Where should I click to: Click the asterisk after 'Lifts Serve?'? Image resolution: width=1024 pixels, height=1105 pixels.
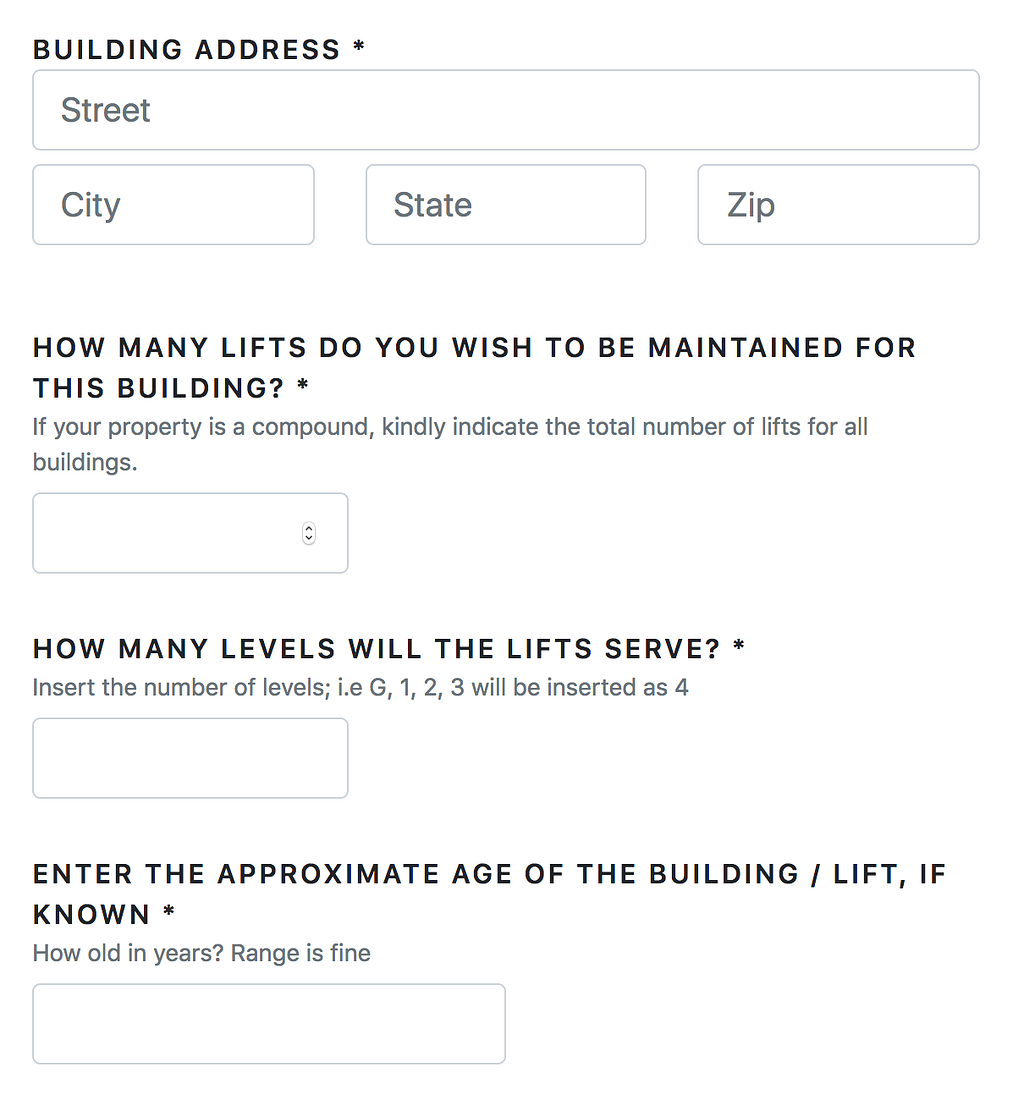[x=739, y=647]
